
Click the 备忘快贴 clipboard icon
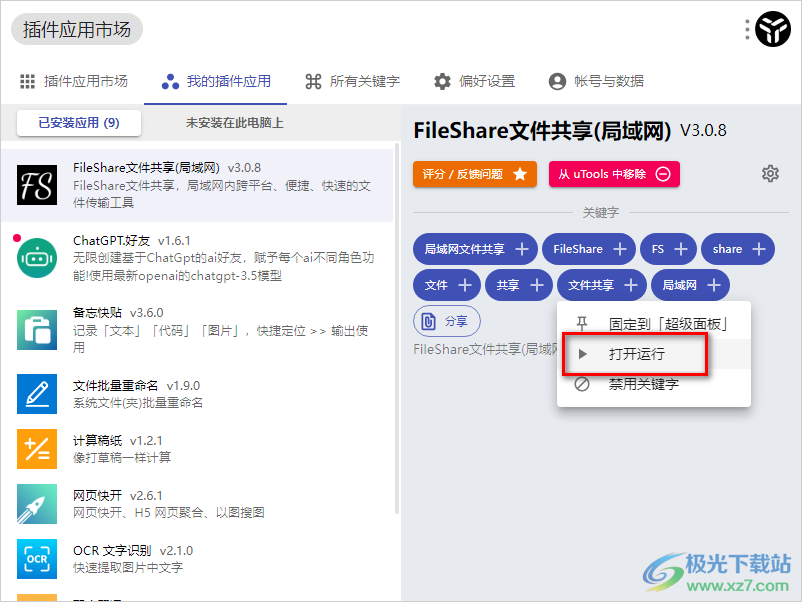37,330
